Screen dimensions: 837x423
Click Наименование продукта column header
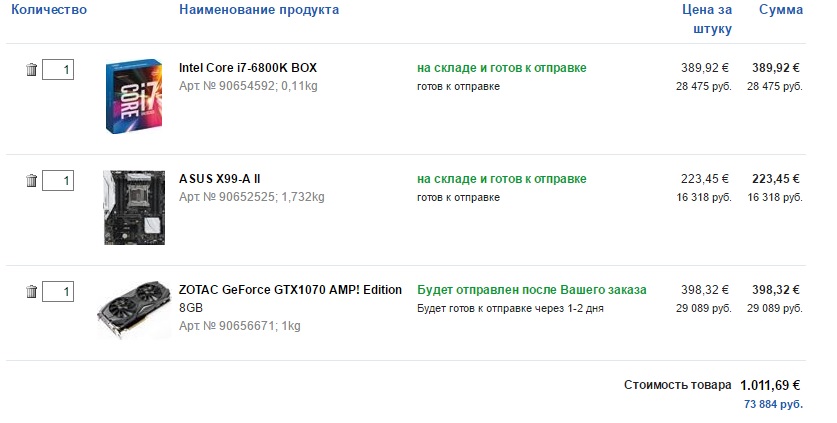pos(259,10)
